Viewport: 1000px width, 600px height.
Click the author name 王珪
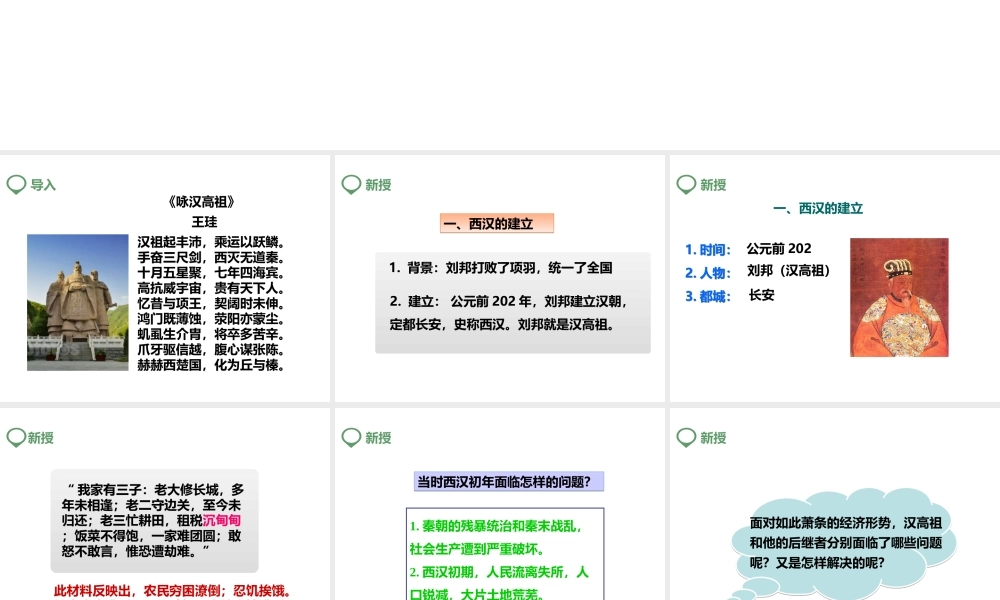204,222
